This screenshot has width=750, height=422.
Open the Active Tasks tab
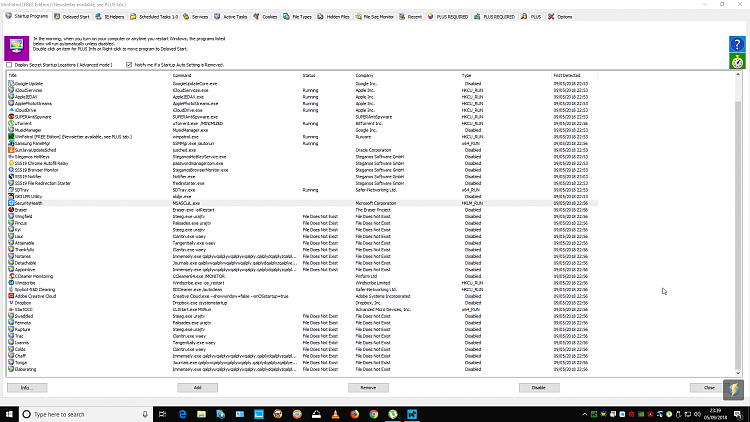pos(231,17)
